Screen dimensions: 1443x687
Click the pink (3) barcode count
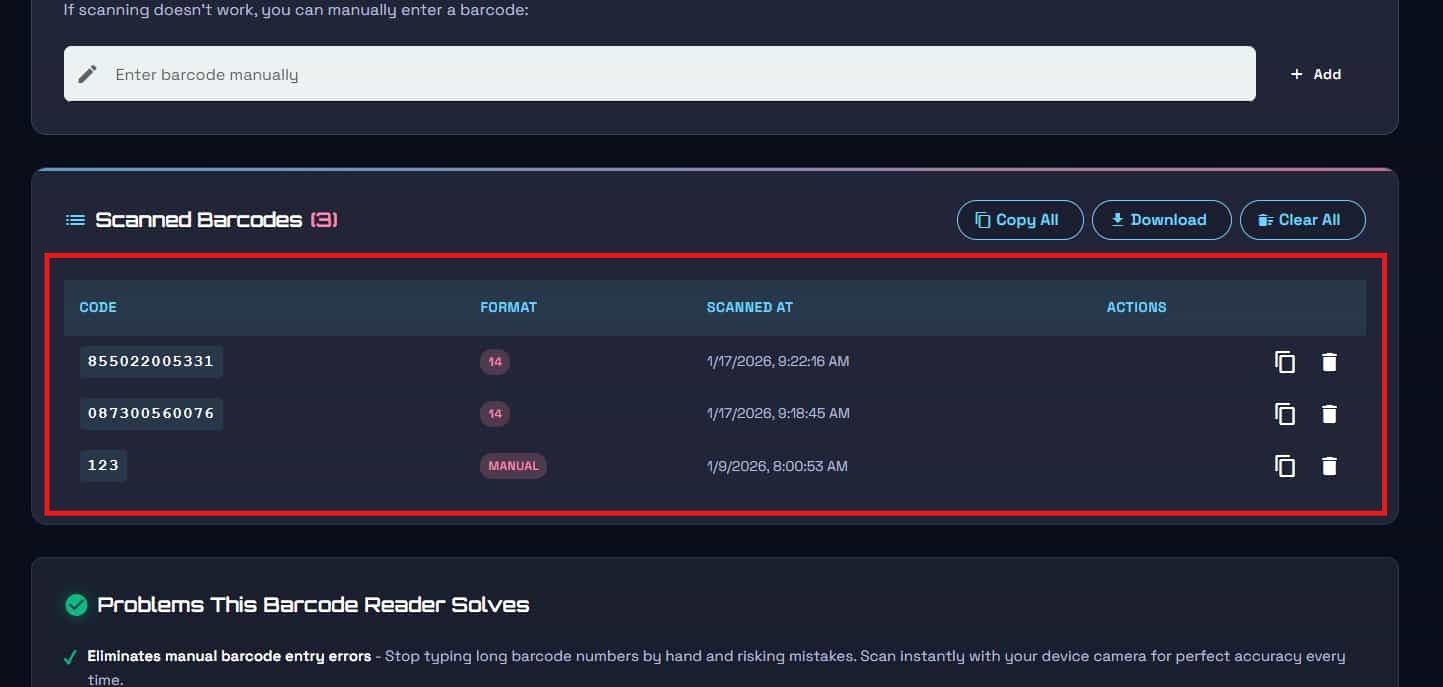(324, 220)
